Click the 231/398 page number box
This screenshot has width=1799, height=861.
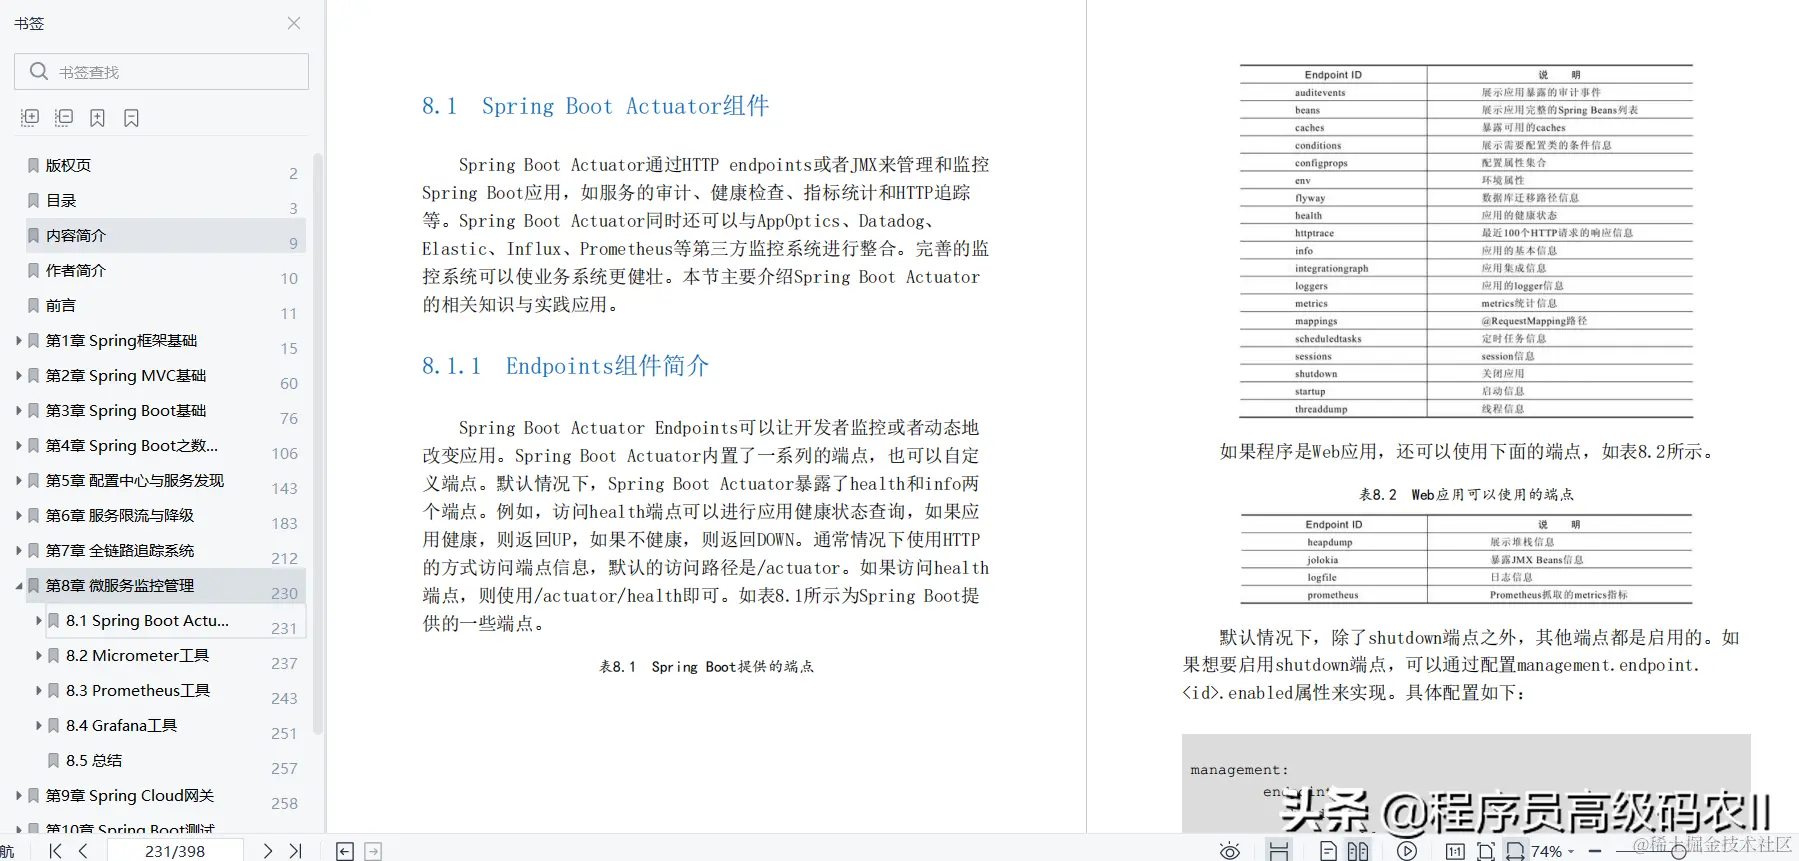(175, 851)
